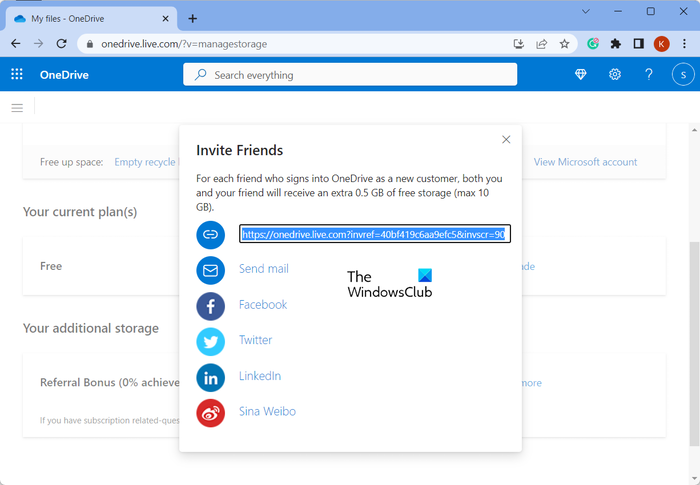700x485 pixels.
Task: Click the Send mail link
Action: coord(264,269)
